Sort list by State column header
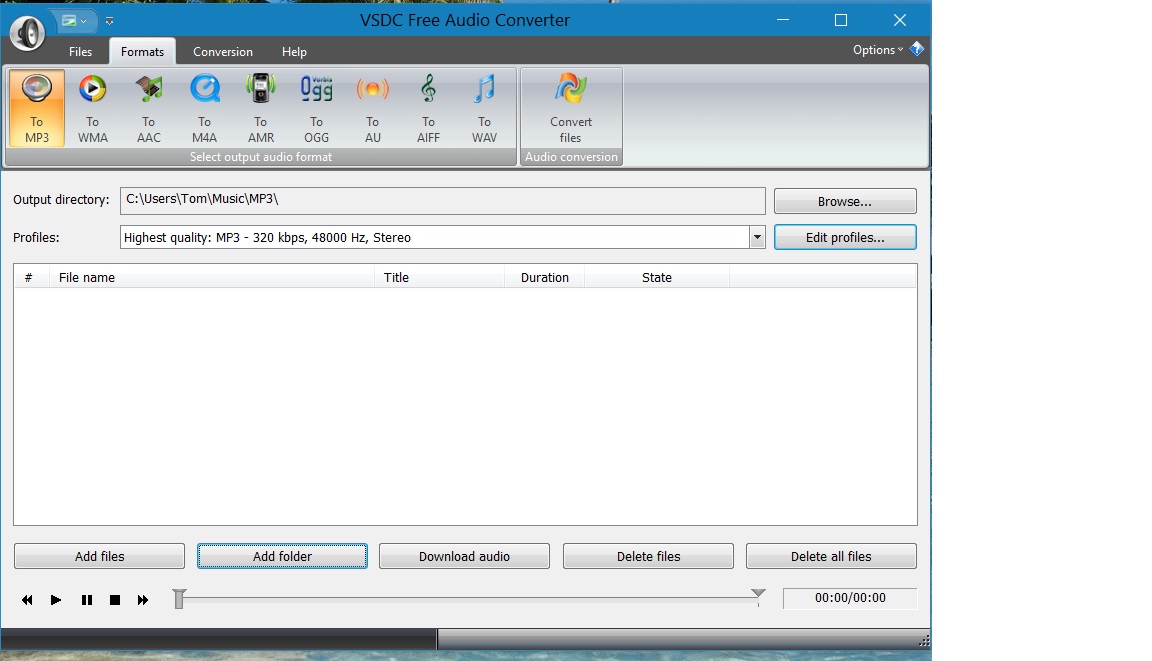This screenshot has height=661, width=1152. pos(657,277)
